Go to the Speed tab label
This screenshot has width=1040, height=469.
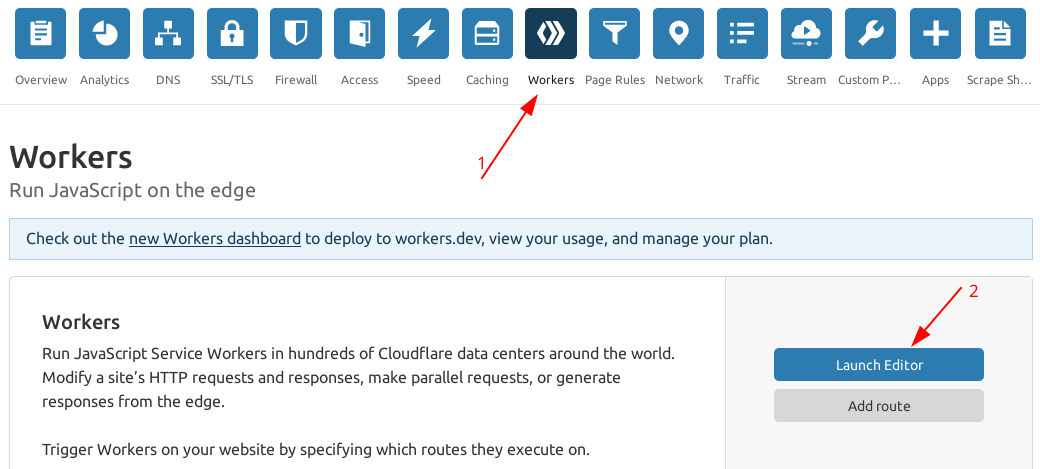click(424, 80)
